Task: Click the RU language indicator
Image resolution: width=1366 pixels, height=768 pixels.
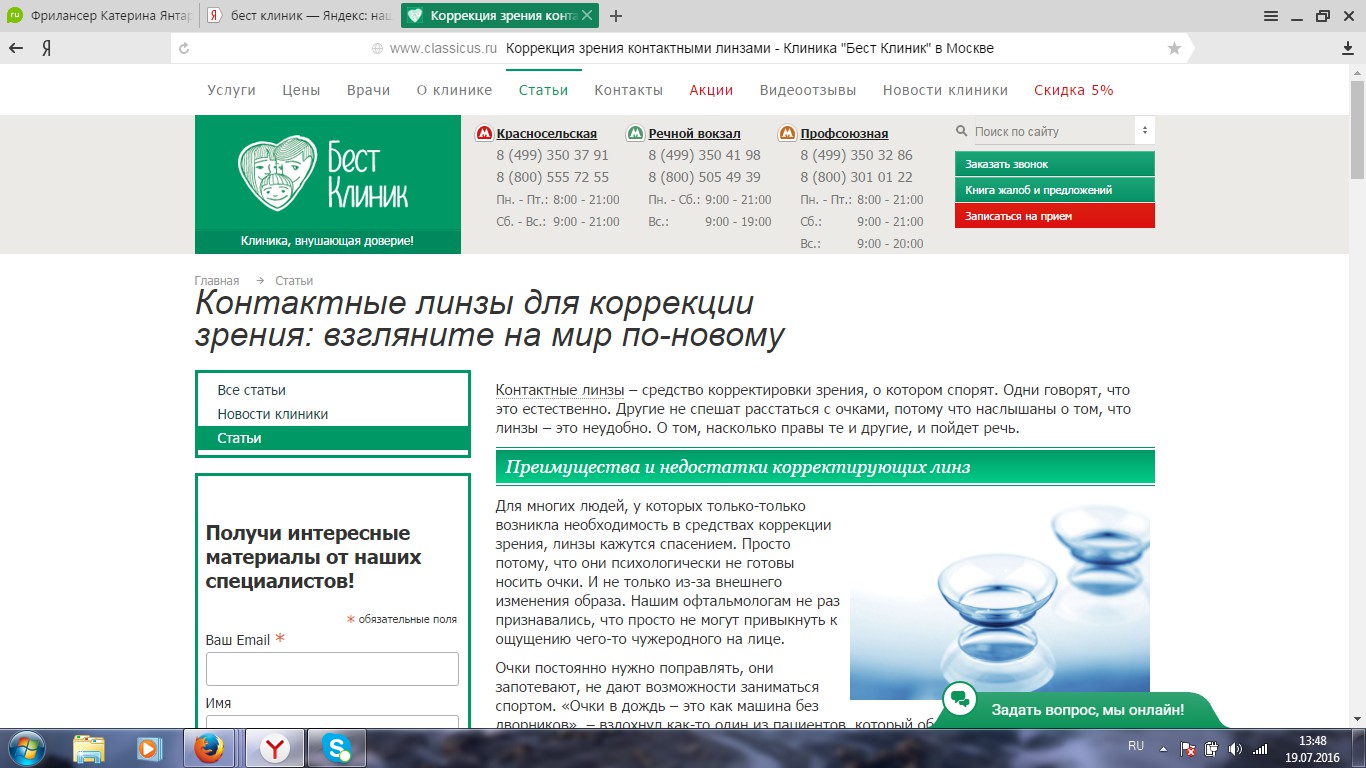Action: pyautogui.click(x=1136, y=746)
